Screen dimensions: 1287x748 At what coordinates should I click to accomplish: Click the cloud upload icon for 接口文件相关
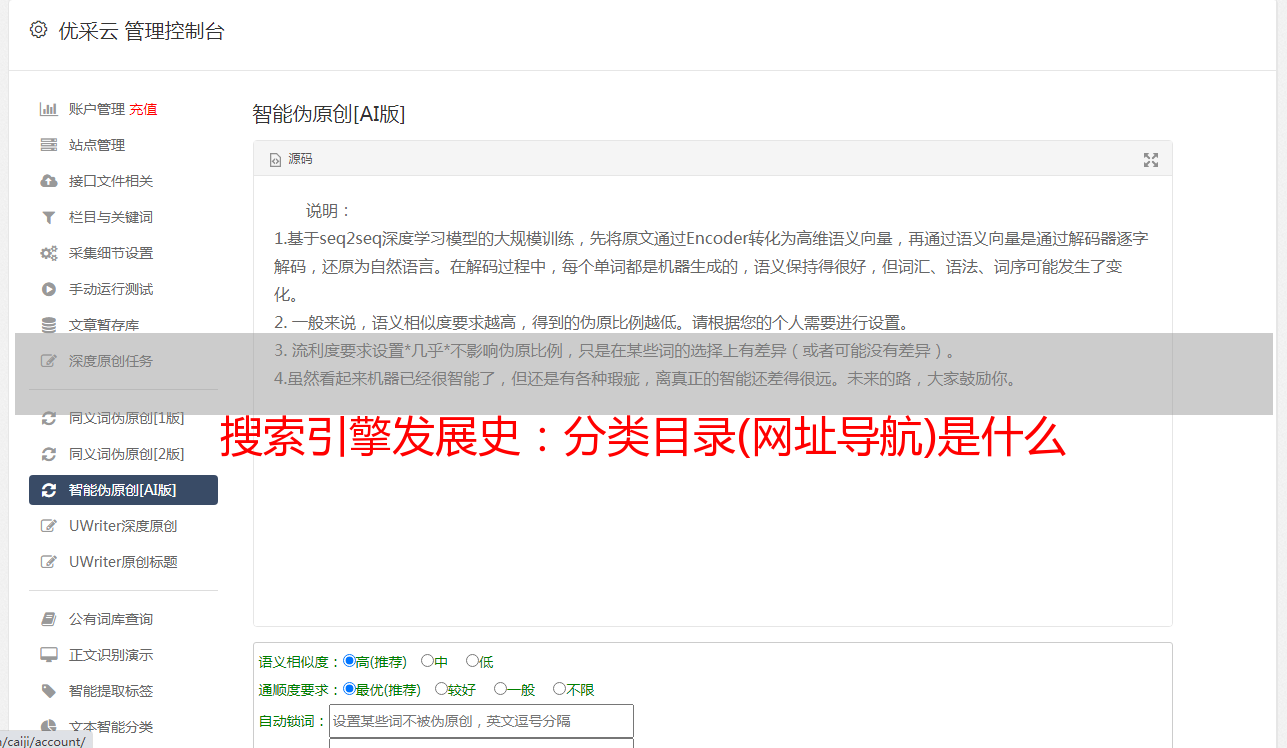click(48, 181)
